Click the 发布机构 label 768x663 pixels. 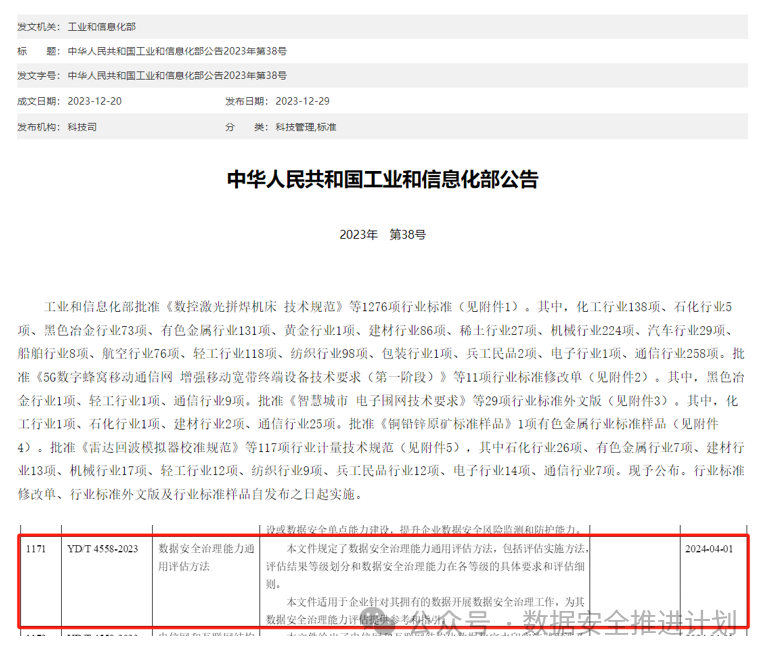click(x=38, y=127)
